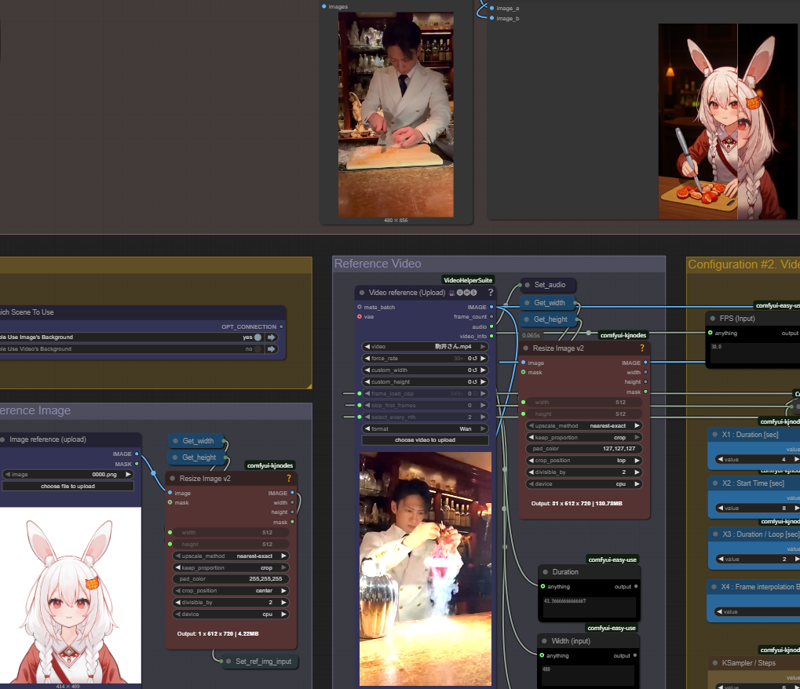
Task: Open crop_position top dropdown
Action: 584,460
